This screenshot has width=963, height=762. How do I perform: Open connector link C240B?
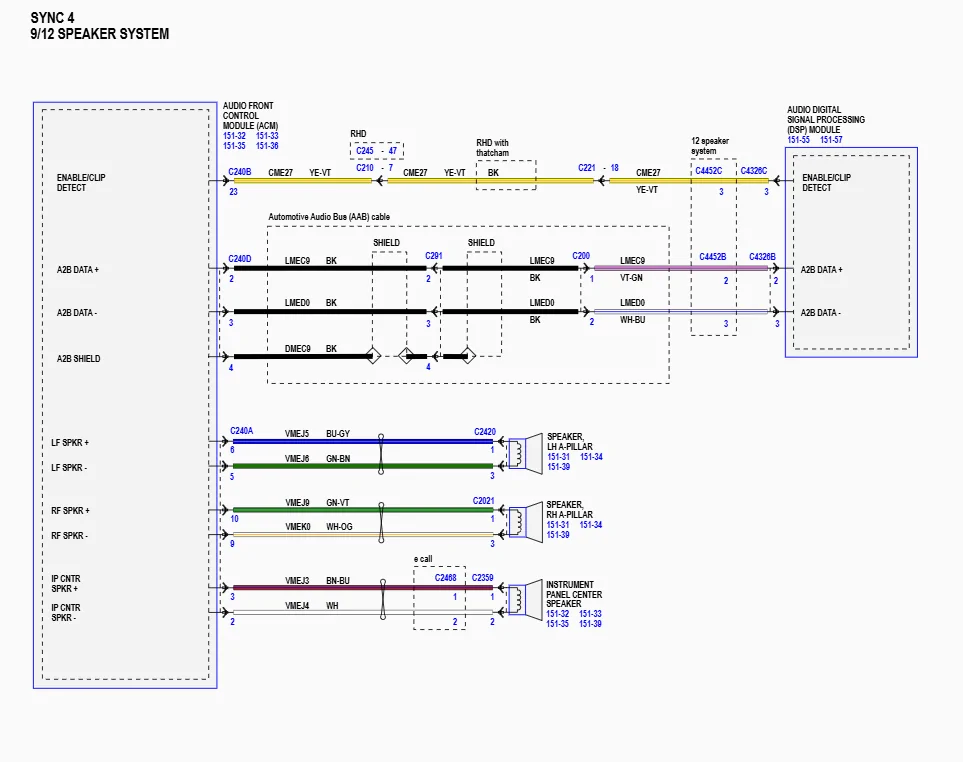[240, 172]
